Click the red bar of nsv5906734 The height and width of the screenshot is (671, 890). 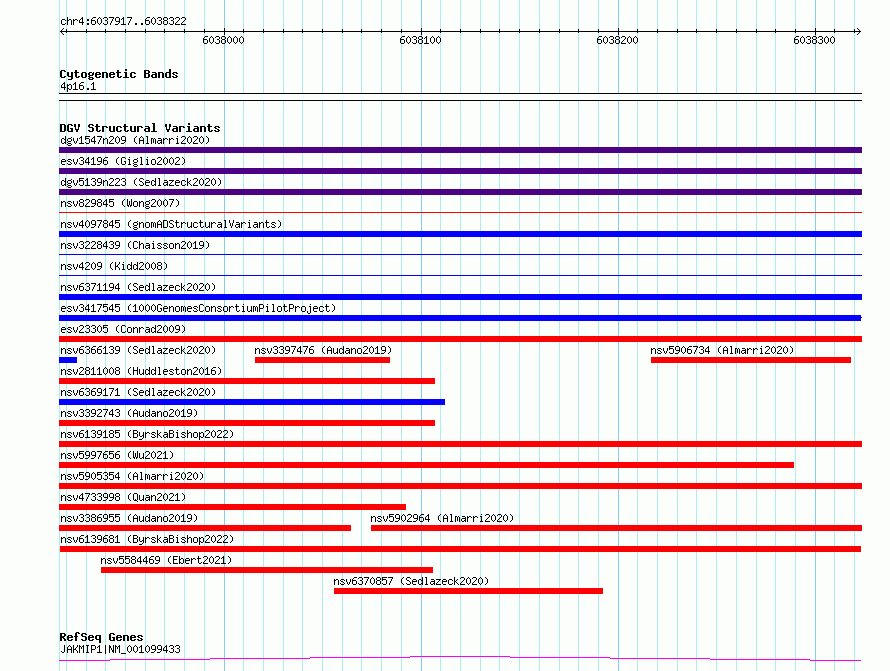tap(751, 360)
